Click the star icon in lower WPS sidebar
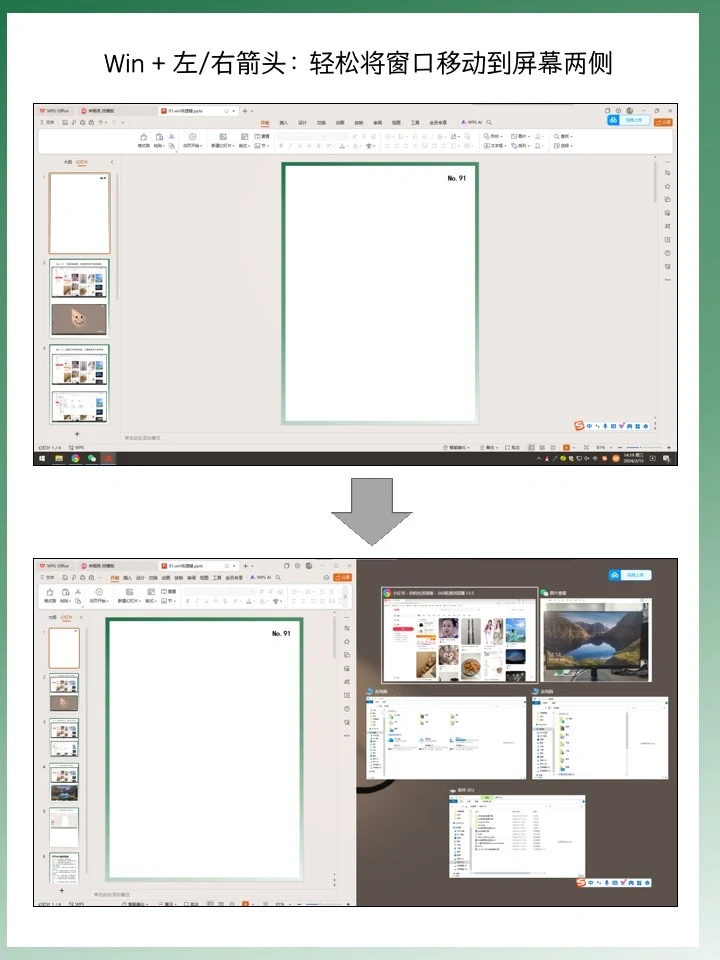Viewport: 720px width, 960px height. (x=347, y=642)
